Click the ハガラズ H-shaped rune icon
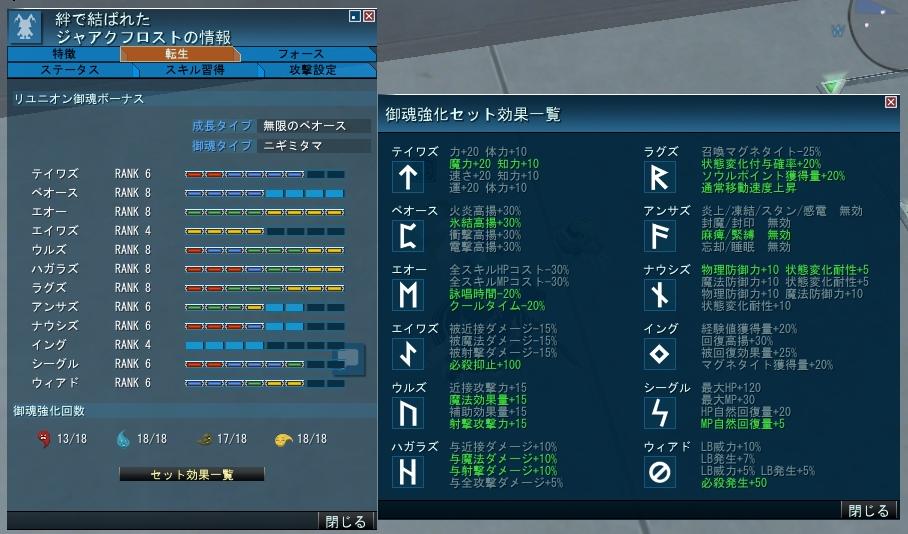The height and width of the screenshot is (534, 908). click(x=408, y=472)
